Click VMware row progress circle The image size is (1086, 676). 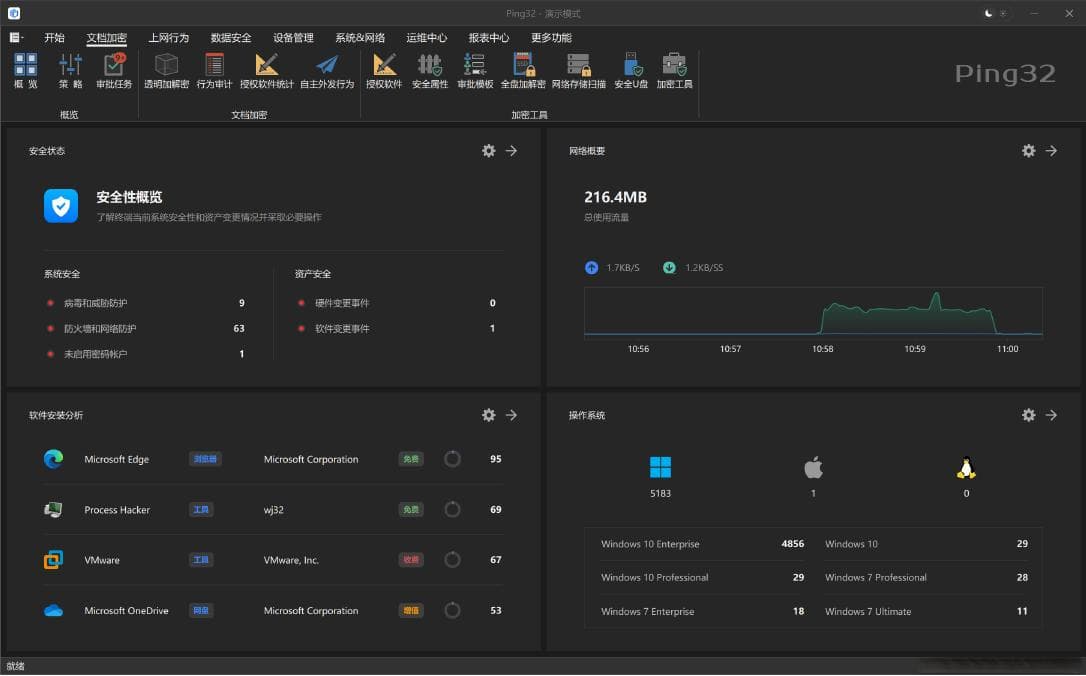[452, 560]
